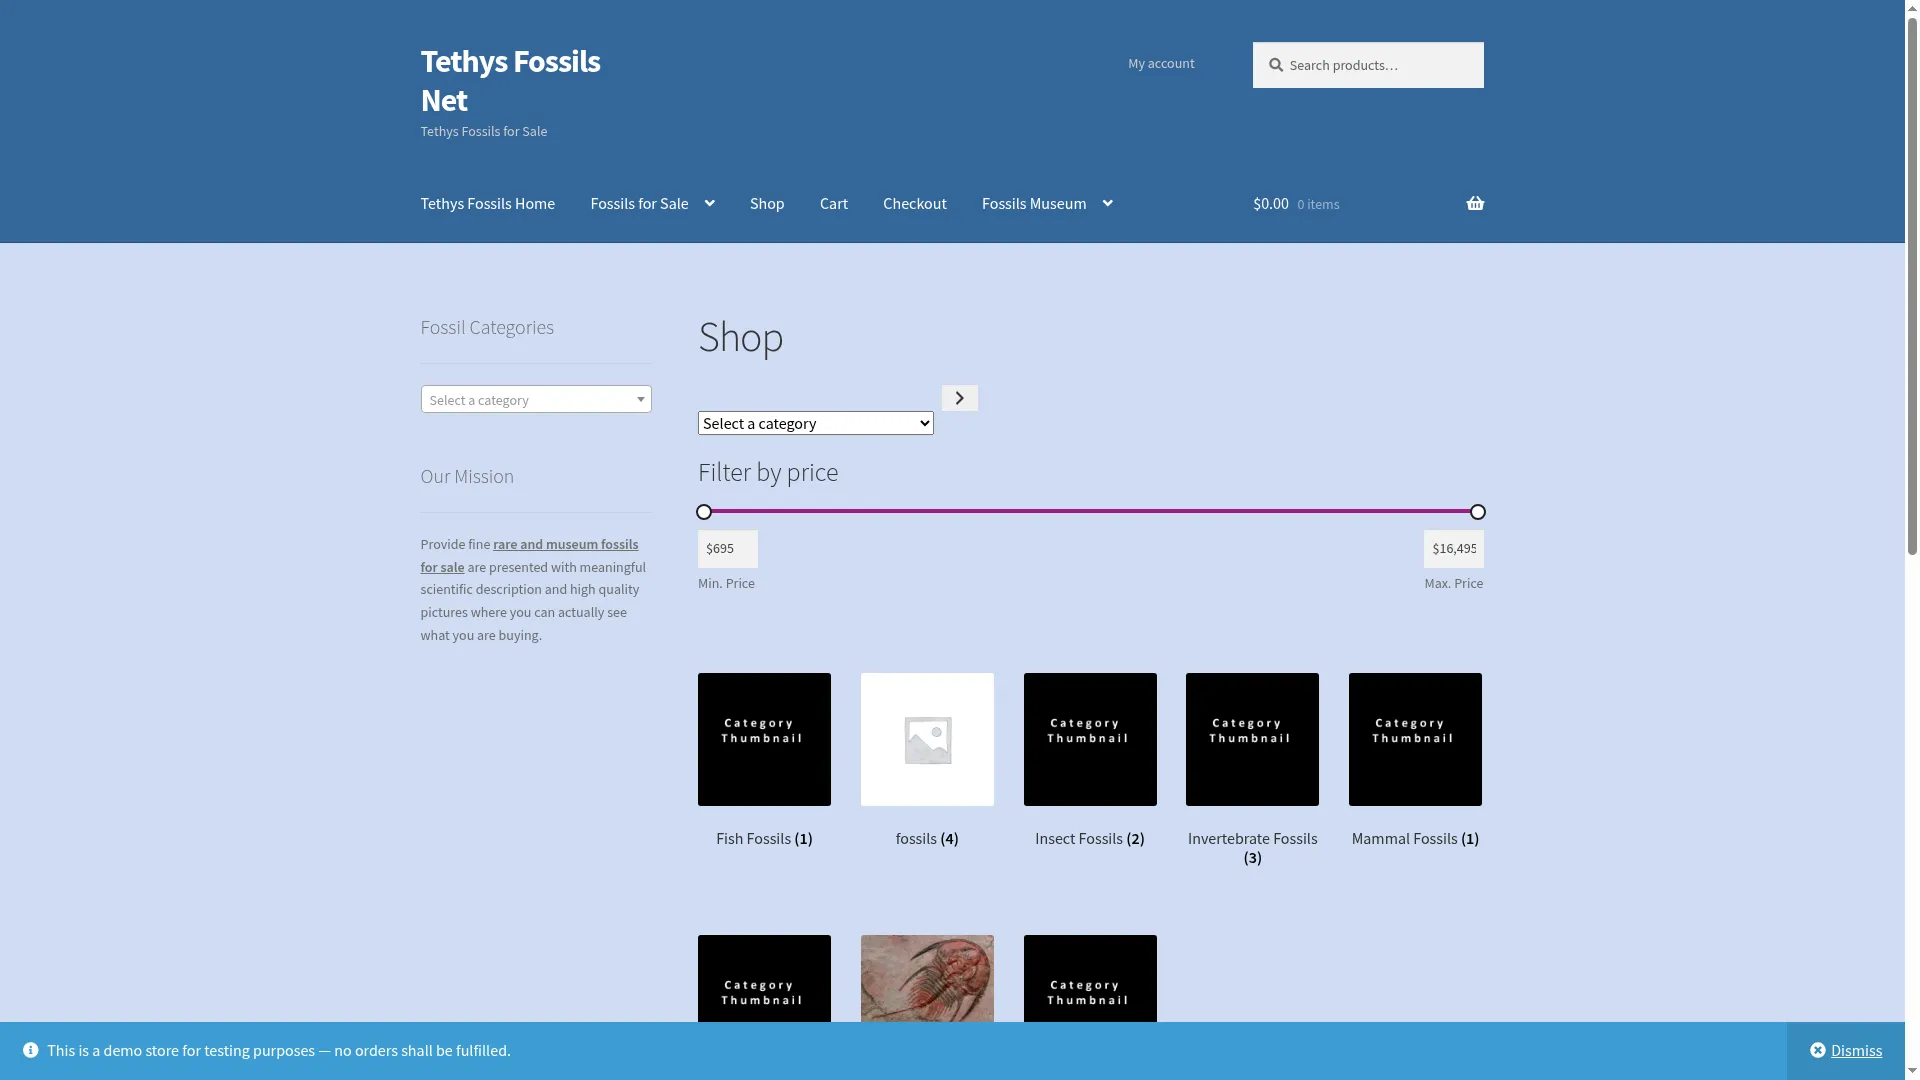1920x1080 pixels.
Task: Click the $695 minimum price field
Action: tap(728, 549)
